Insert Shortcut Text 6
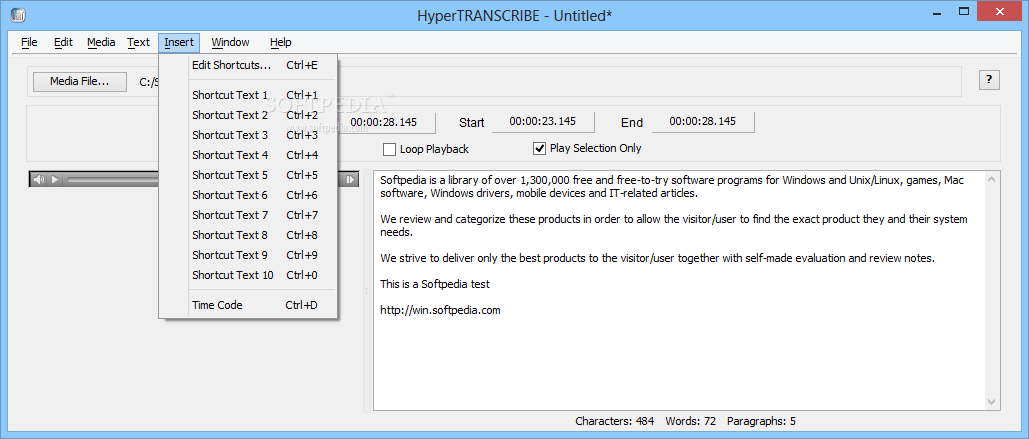 pos(248,195)
